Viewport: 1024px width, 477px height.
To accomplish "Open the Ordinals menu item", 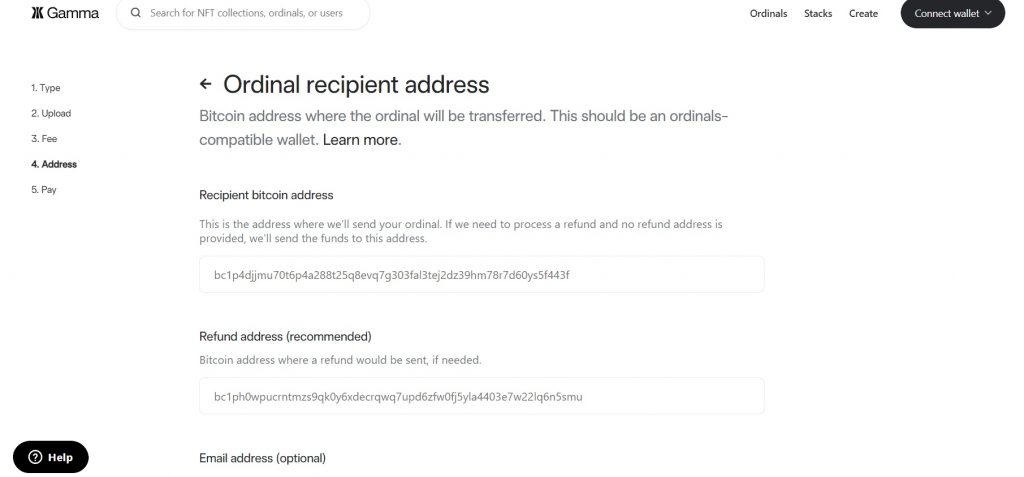I will point(768,14).
